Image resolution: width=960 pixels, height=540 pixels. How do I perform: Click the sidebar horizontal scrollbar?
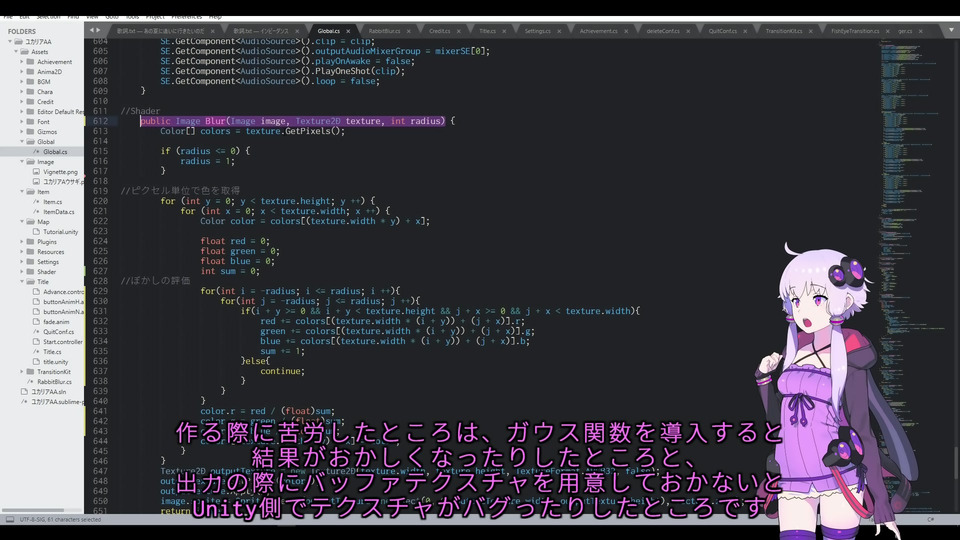[32, 510]
